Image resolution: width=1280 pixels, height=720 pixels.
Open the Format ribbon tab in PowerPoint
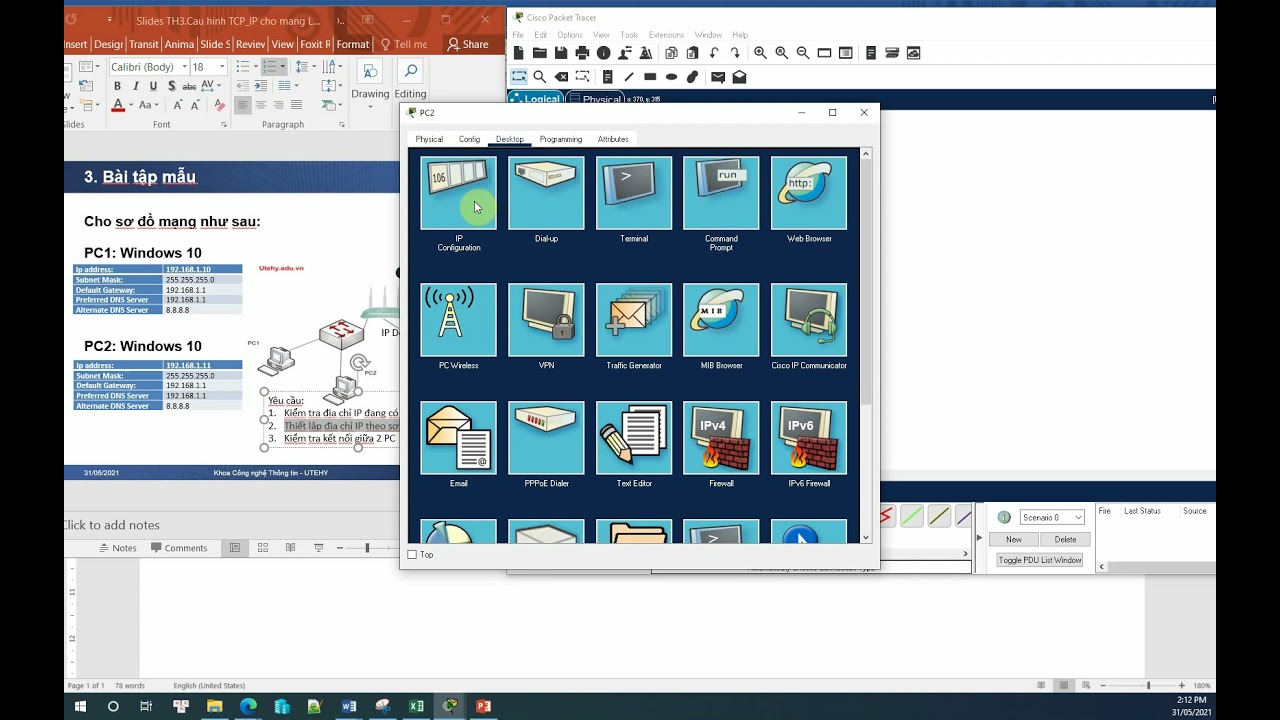click(352, 44)
